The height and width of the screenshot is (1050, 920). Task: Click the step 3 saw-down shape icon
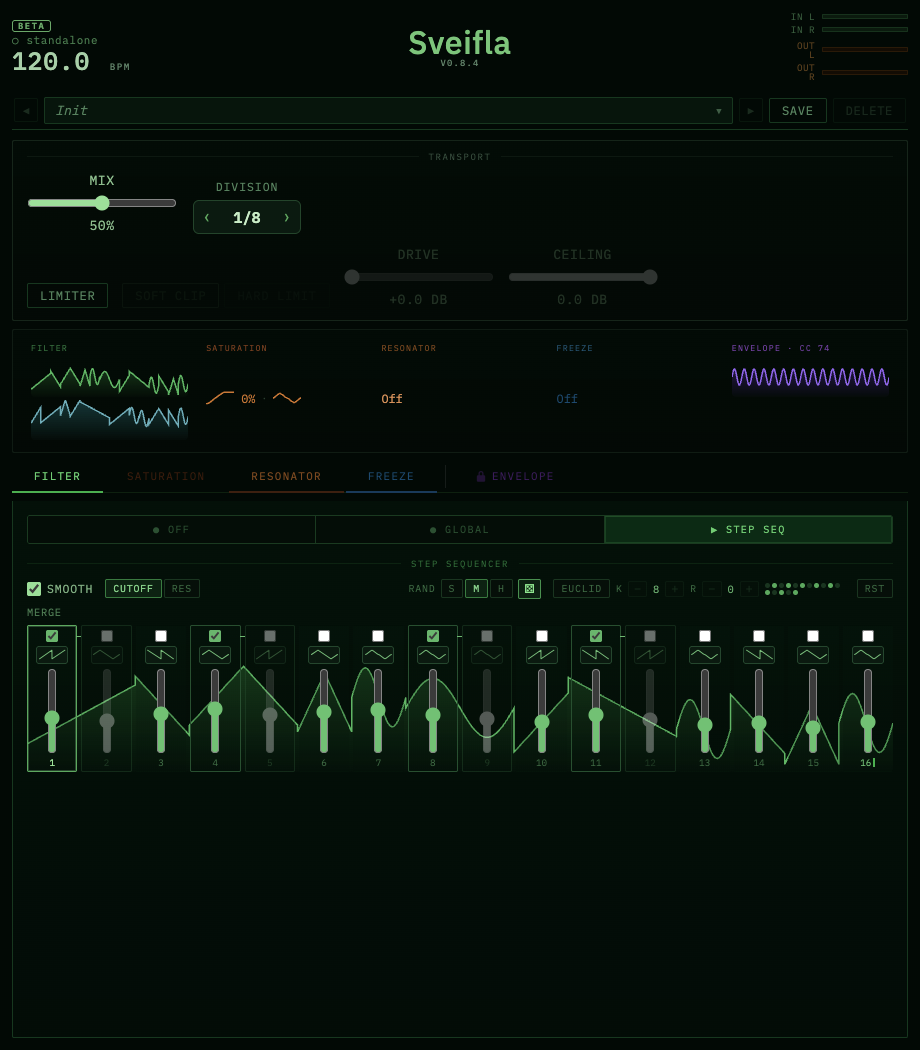(x=161, y=655)
